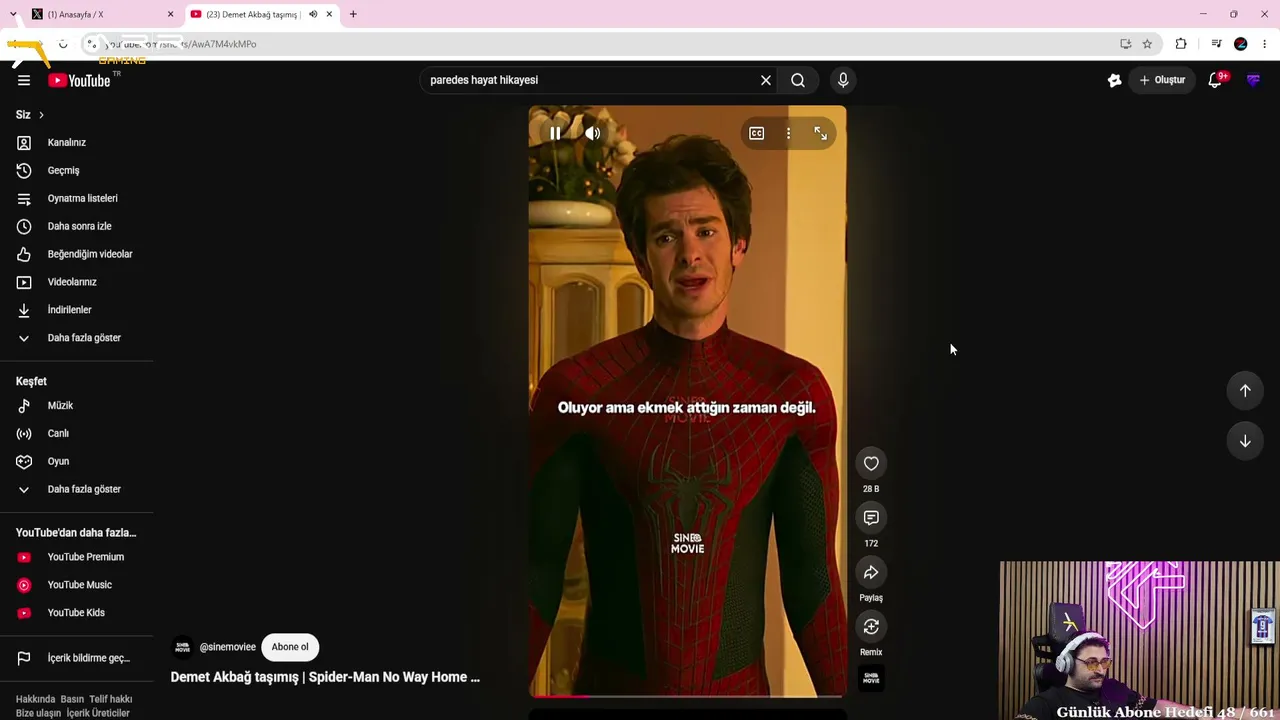1280x720 pixels.
Task: Click the sinemoviee channel avatar
Action: click(183, 647)
